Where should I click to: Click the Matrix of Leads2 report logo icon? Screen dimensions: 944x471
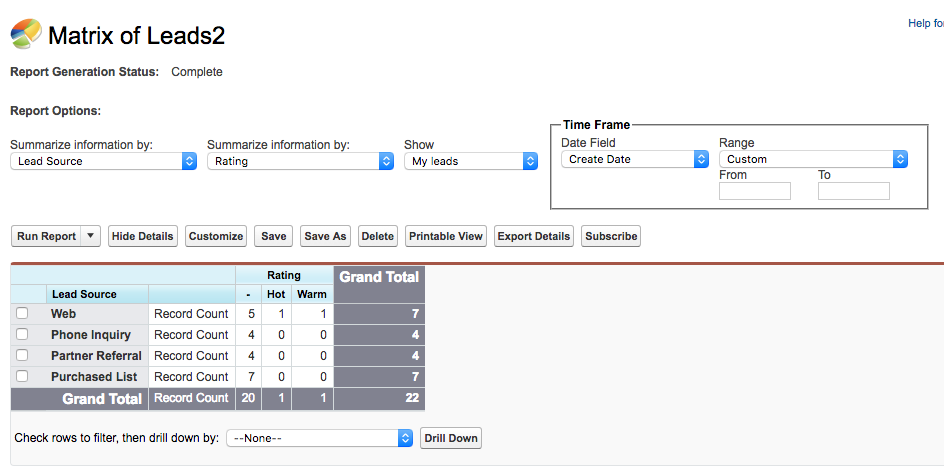pyautogui.click(x=25, y=36)
